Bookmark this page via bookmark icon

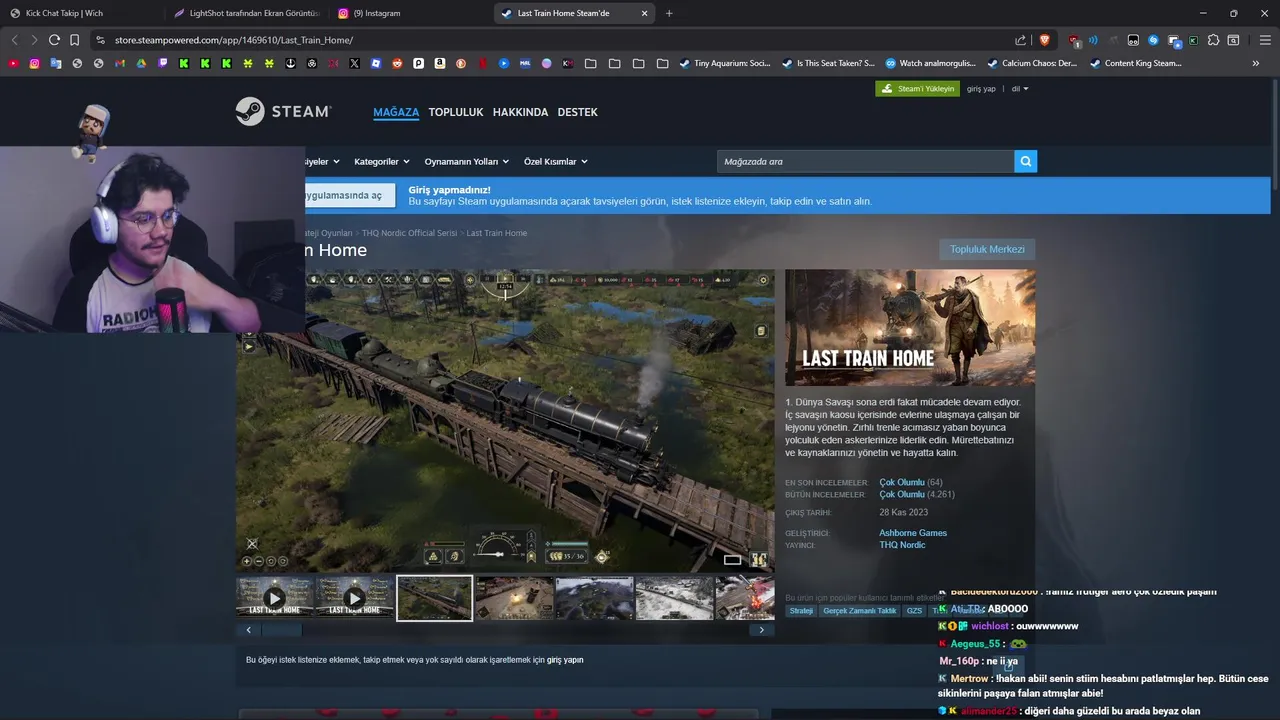click(x=75, y=40)
